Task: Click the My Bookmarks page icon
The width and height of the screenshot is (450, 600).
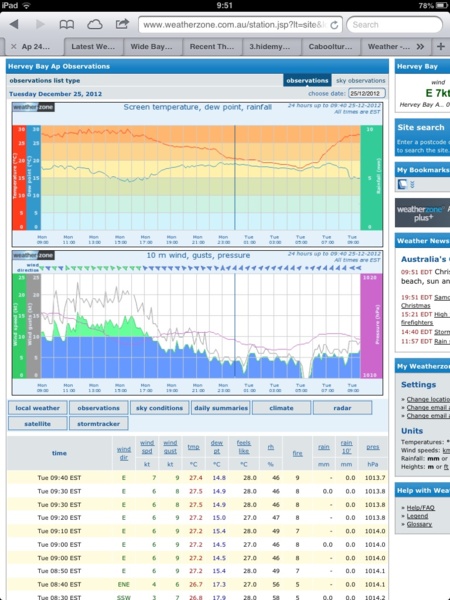Action: click(x=402, y=184)
